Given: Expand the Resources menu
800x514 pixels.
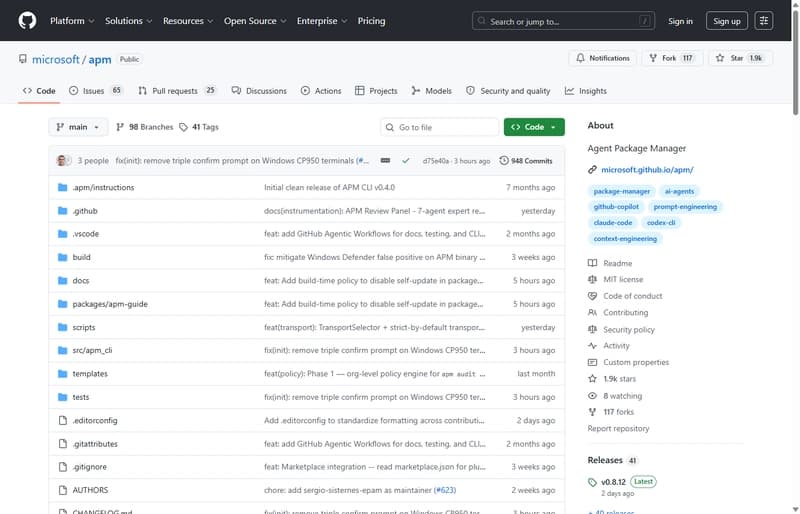Looking at the screenshot, I should [x=188, y=21].
